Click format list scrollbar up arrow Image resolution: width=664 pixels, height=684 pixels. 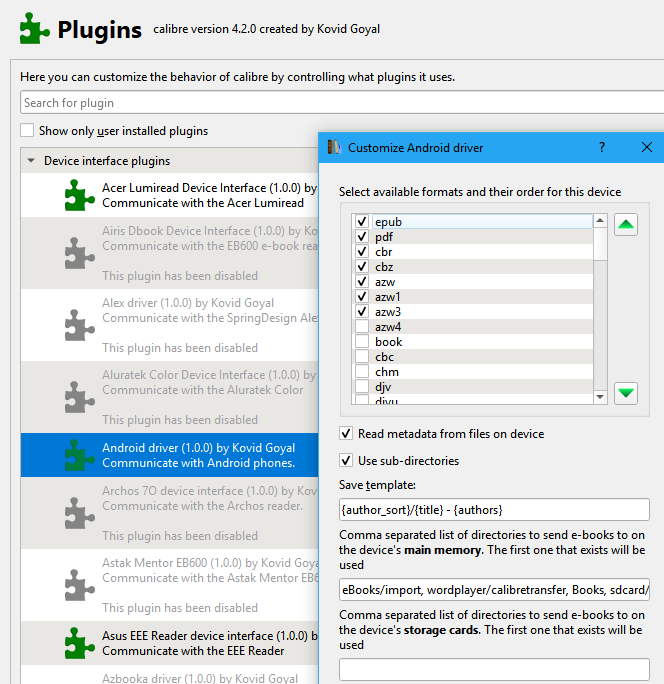[x=600, y=221]
